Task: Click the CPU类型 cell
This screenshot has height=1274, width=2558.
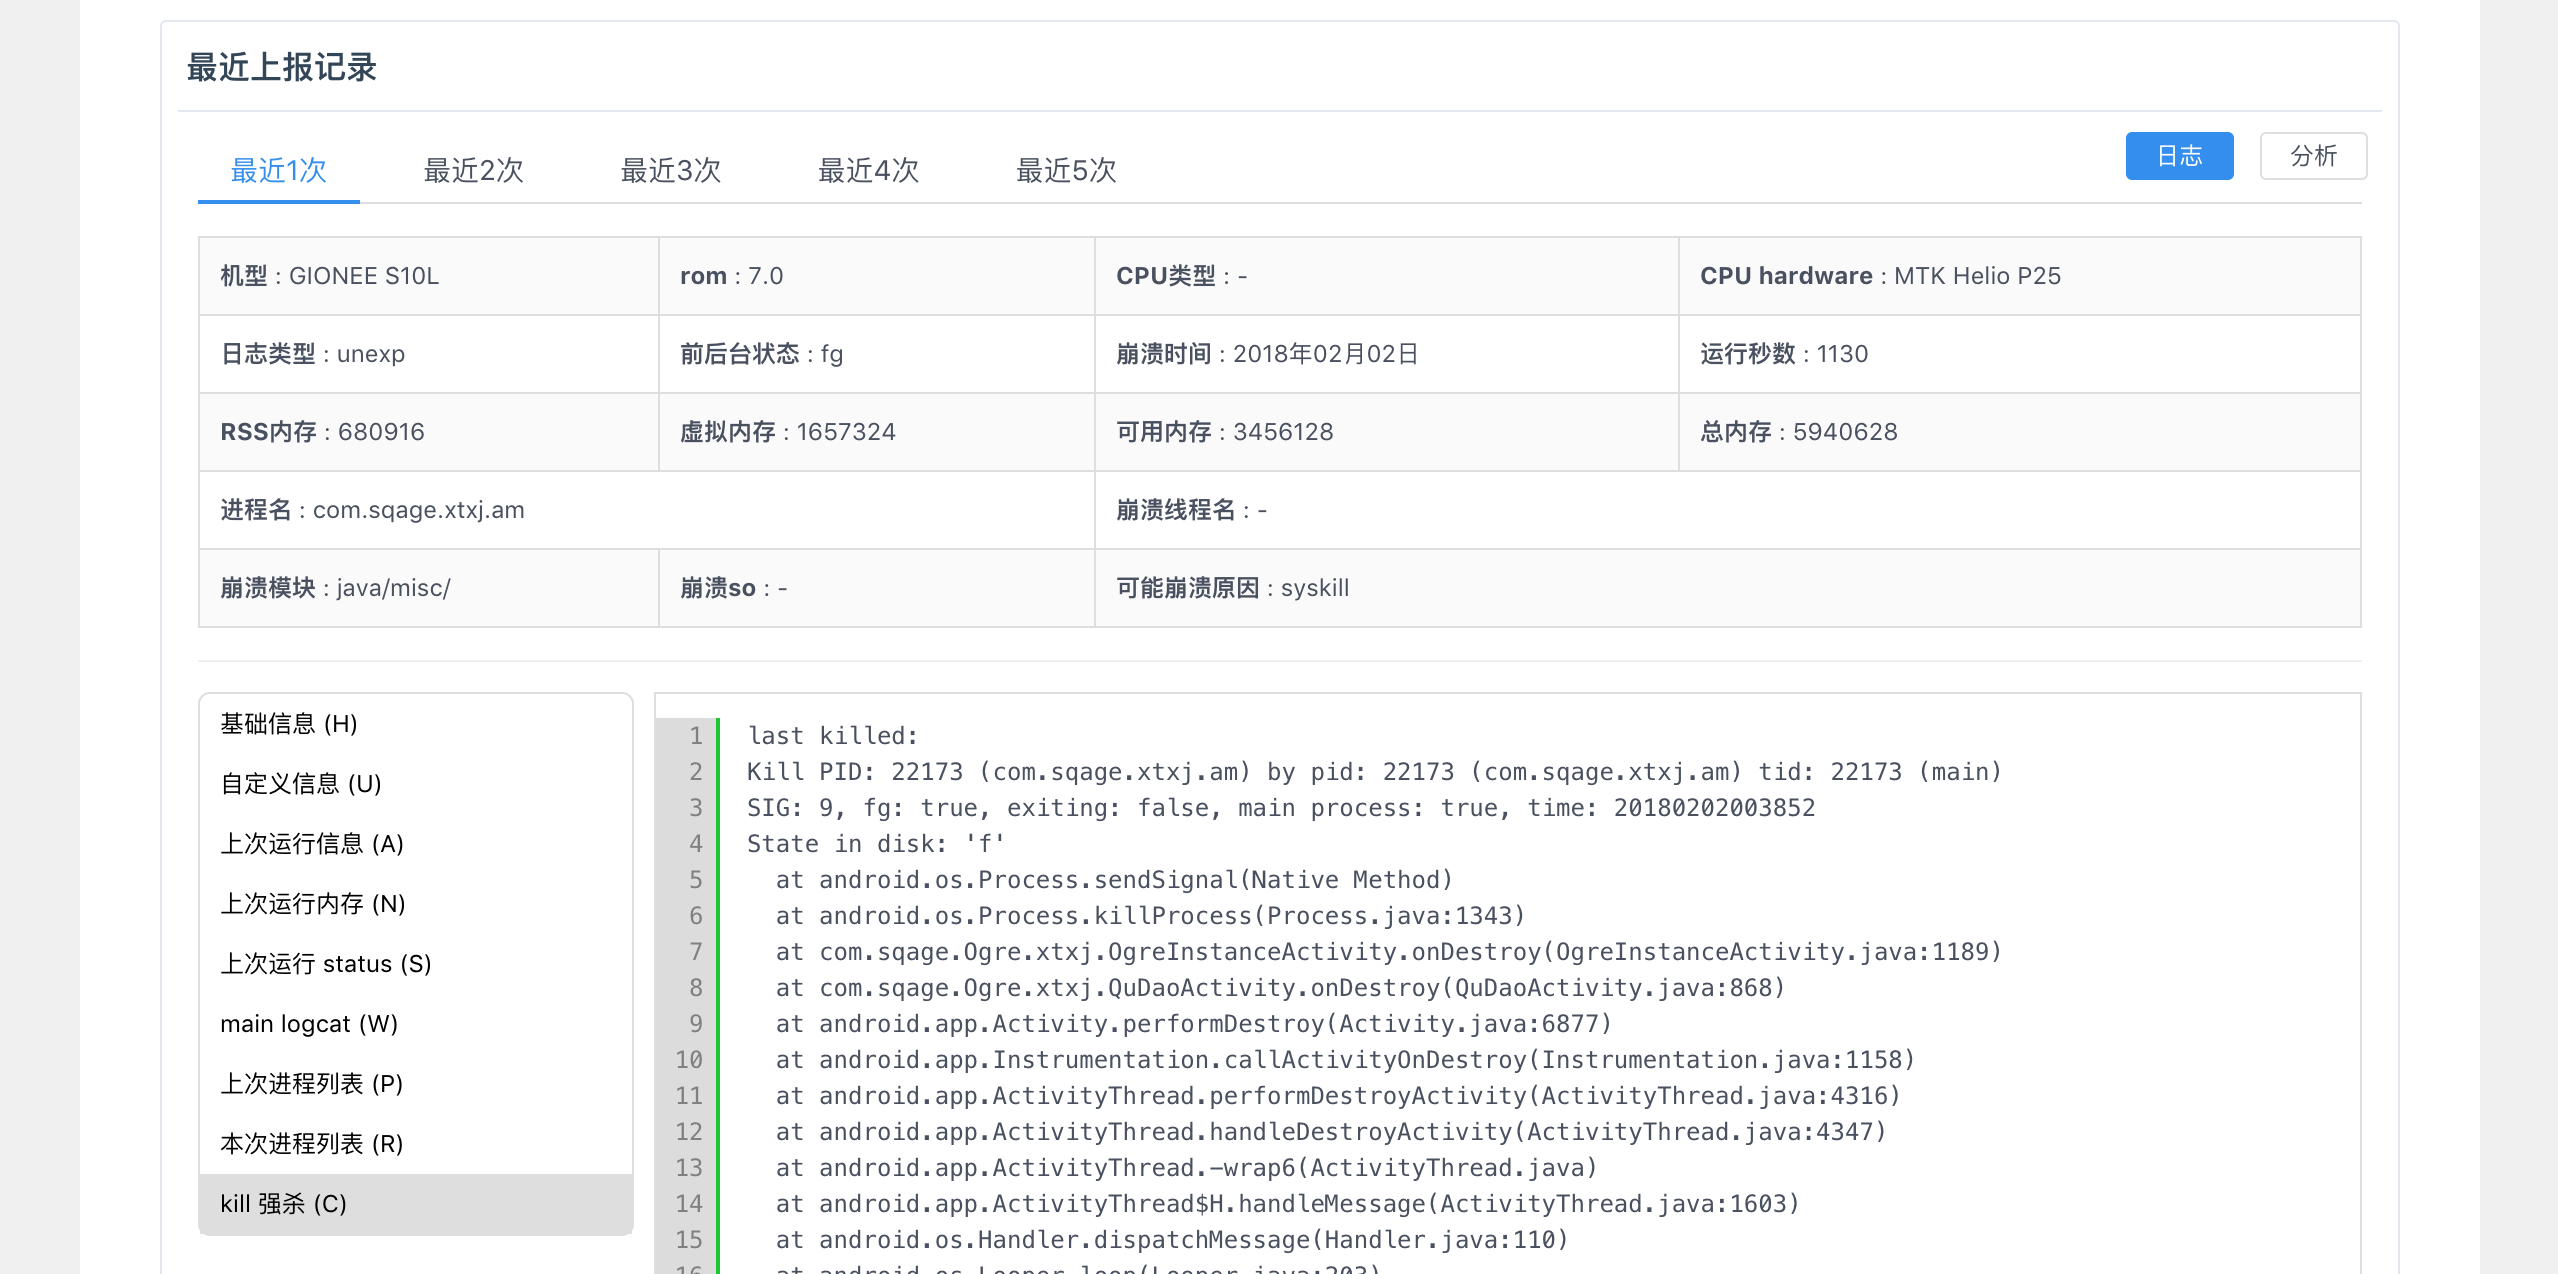Action: [1387, 276]
